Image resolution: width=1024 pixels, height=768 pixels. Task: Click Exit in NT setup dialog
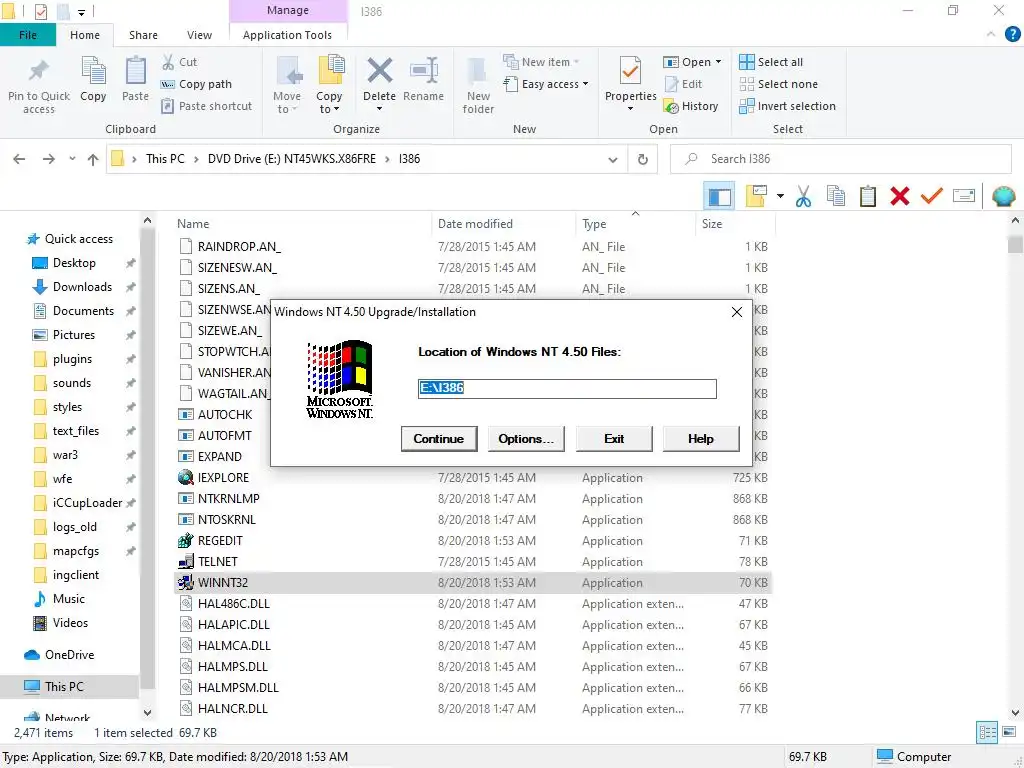click(614, 439)
